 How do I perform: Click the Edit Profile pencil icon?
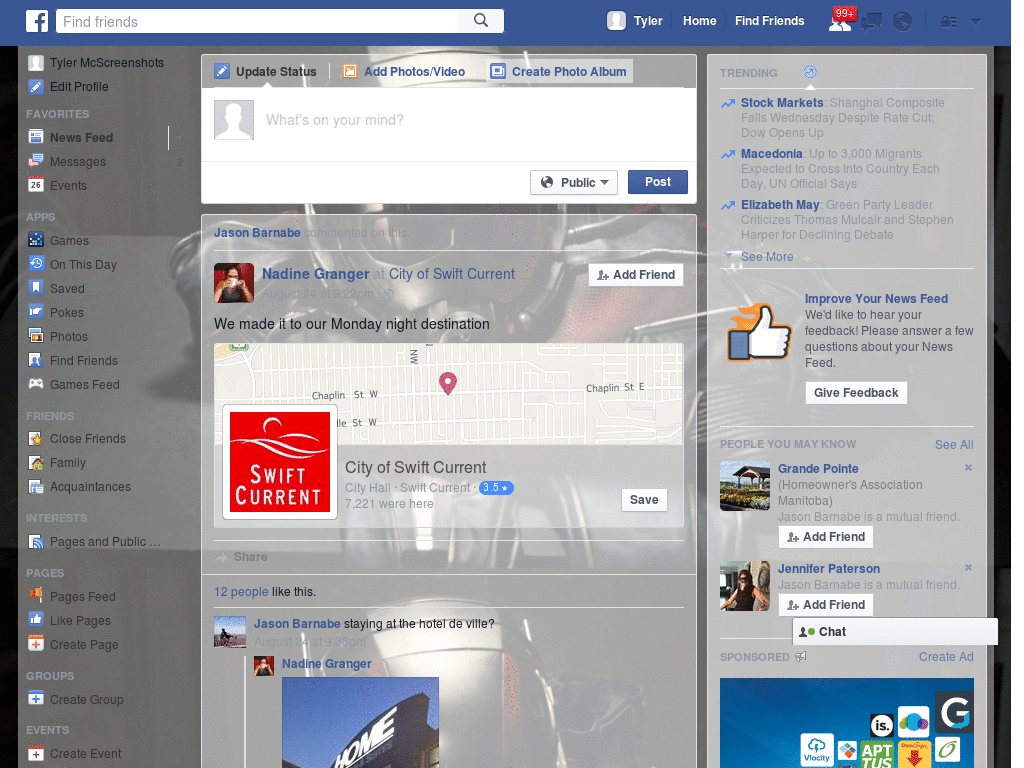tap(36, 86)
